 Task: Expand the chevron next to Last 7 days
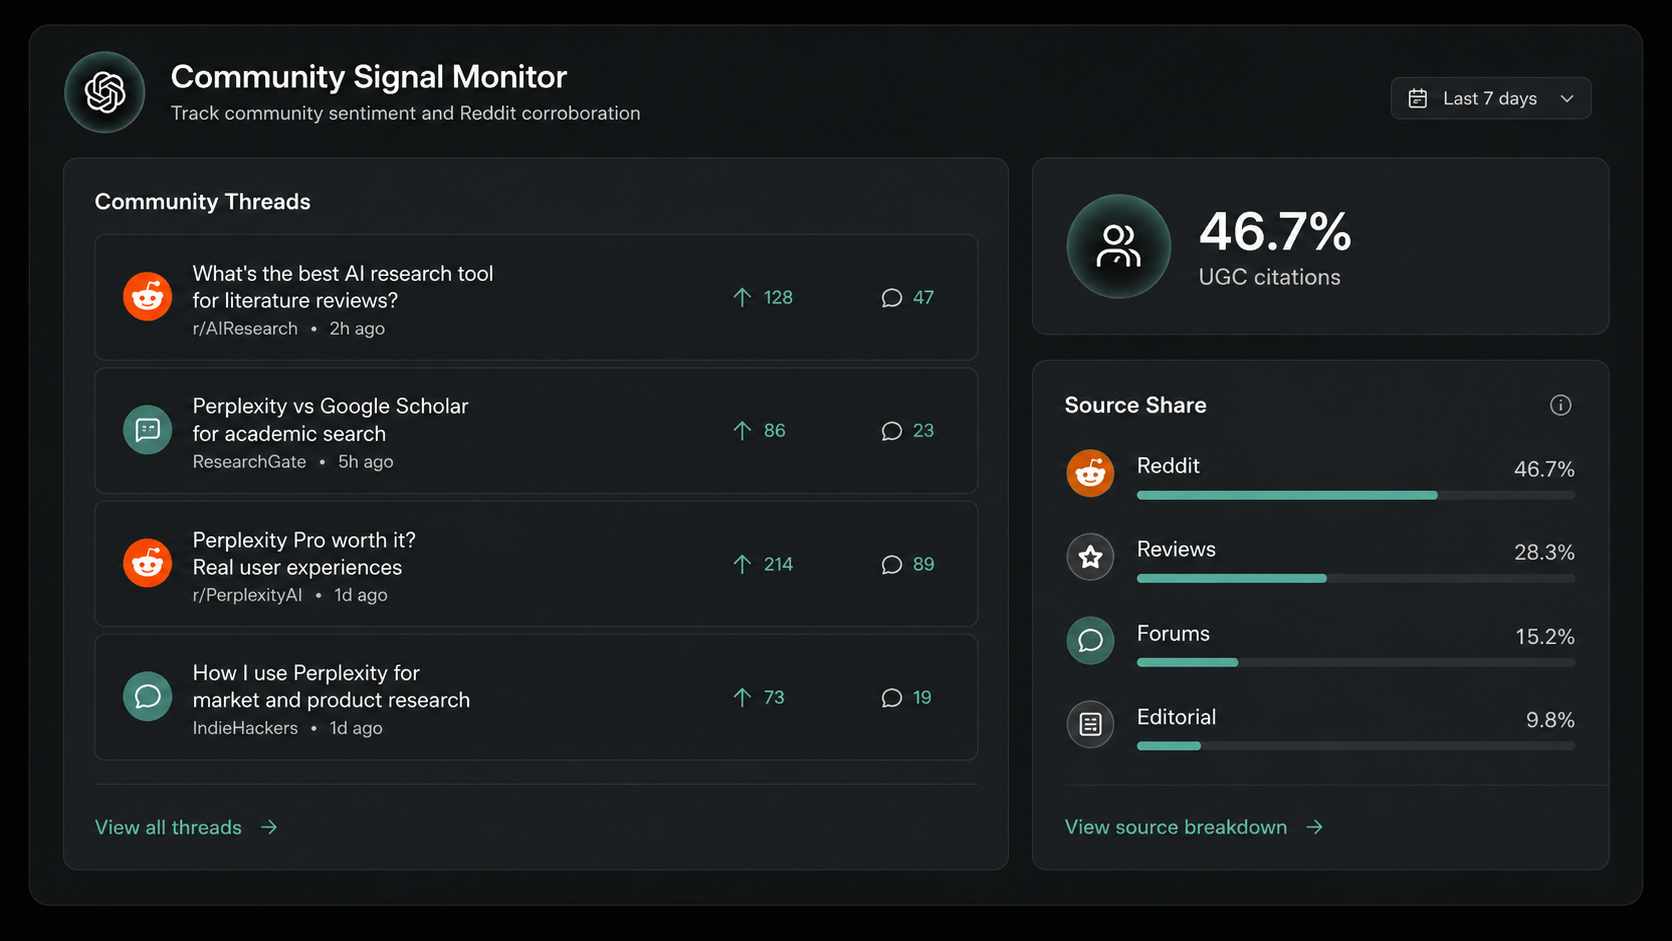1567,98
